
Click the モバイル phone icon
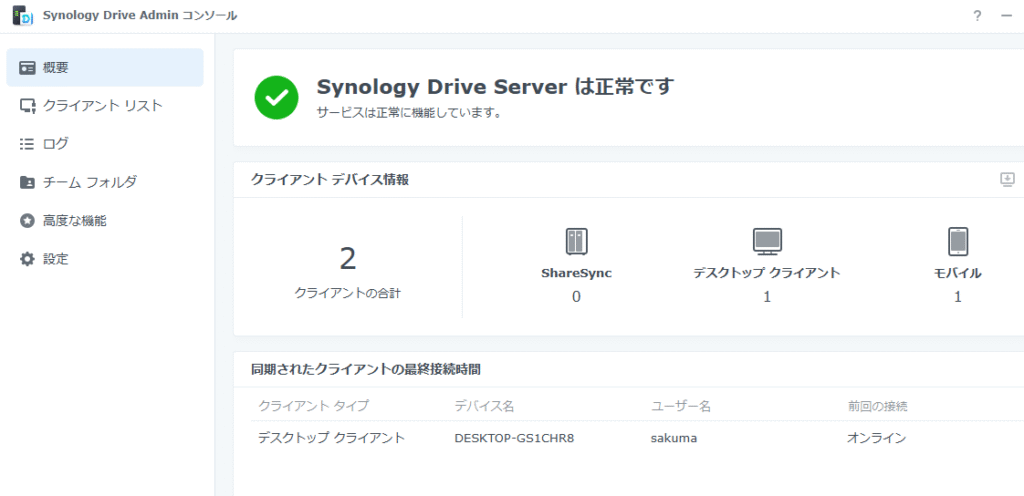[x=957, y=241]
